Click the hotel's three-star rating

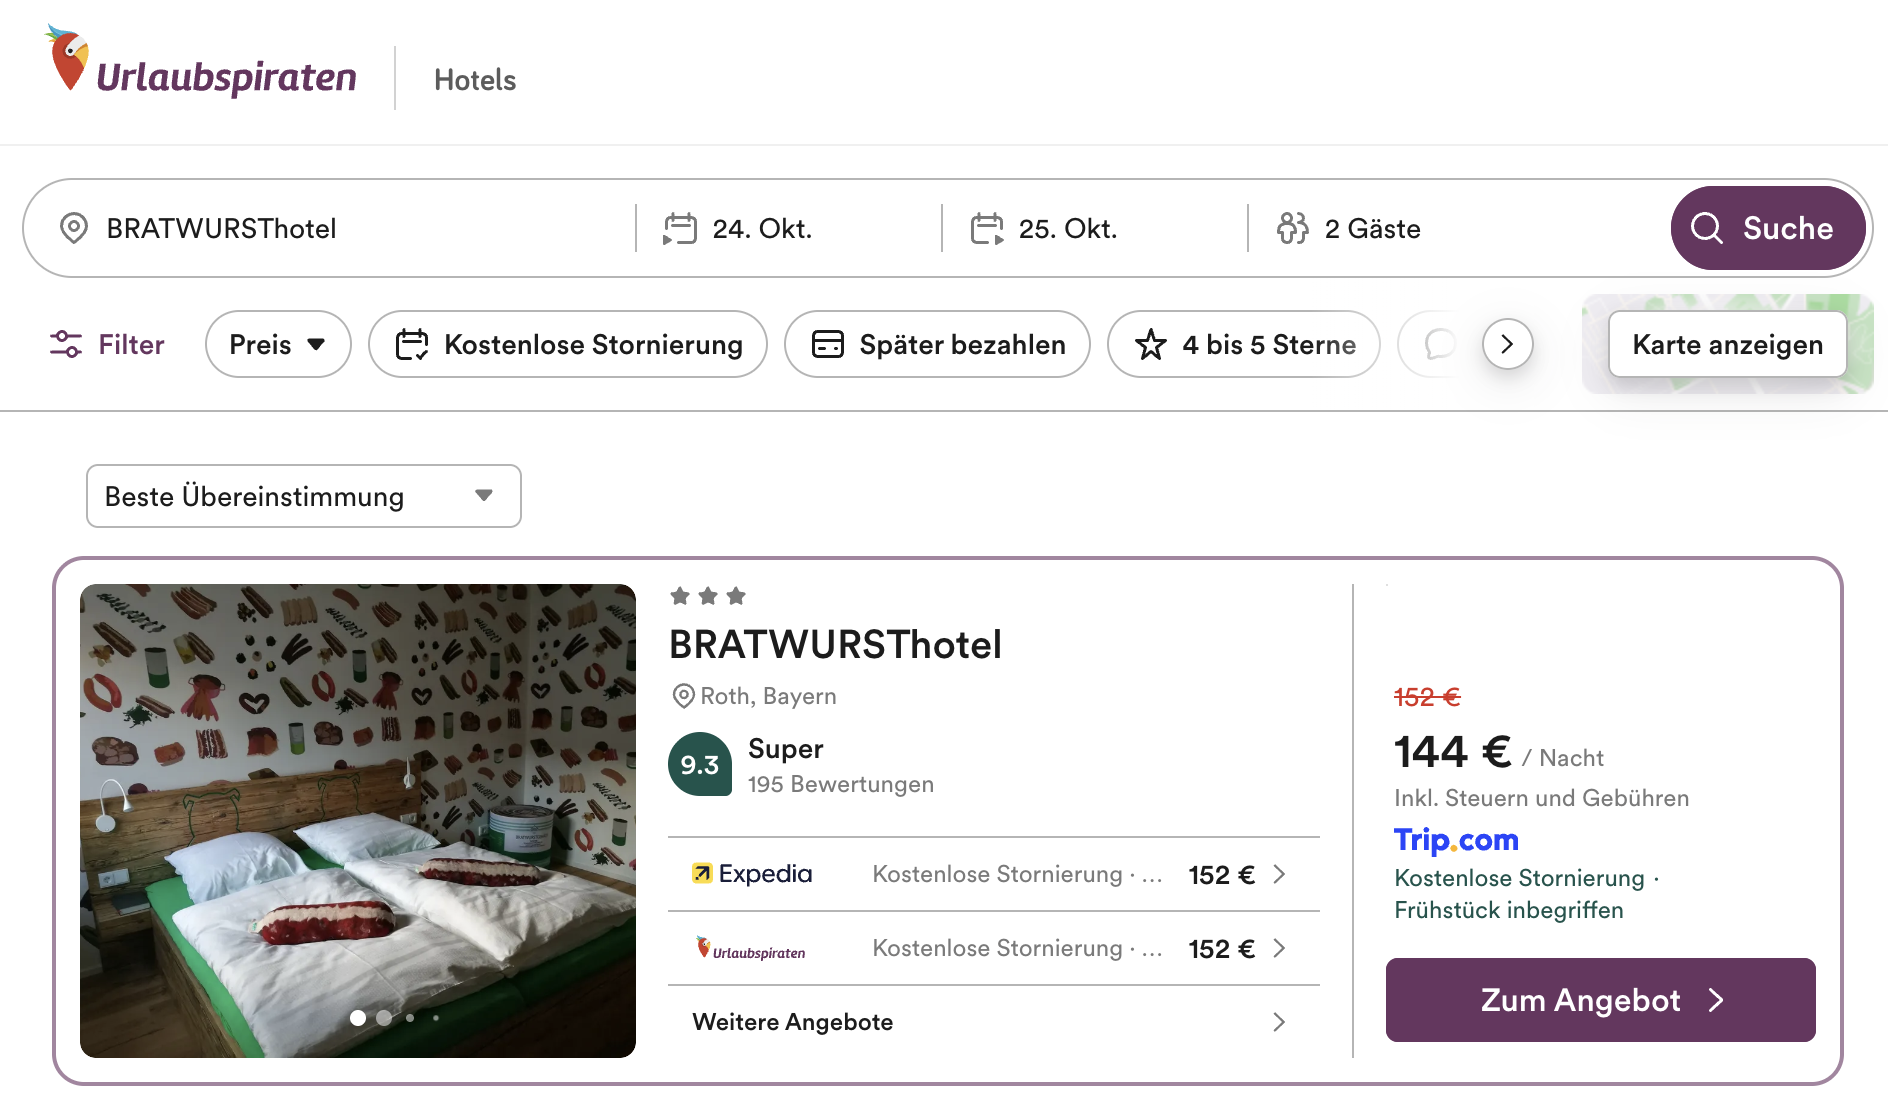[708, 596]
